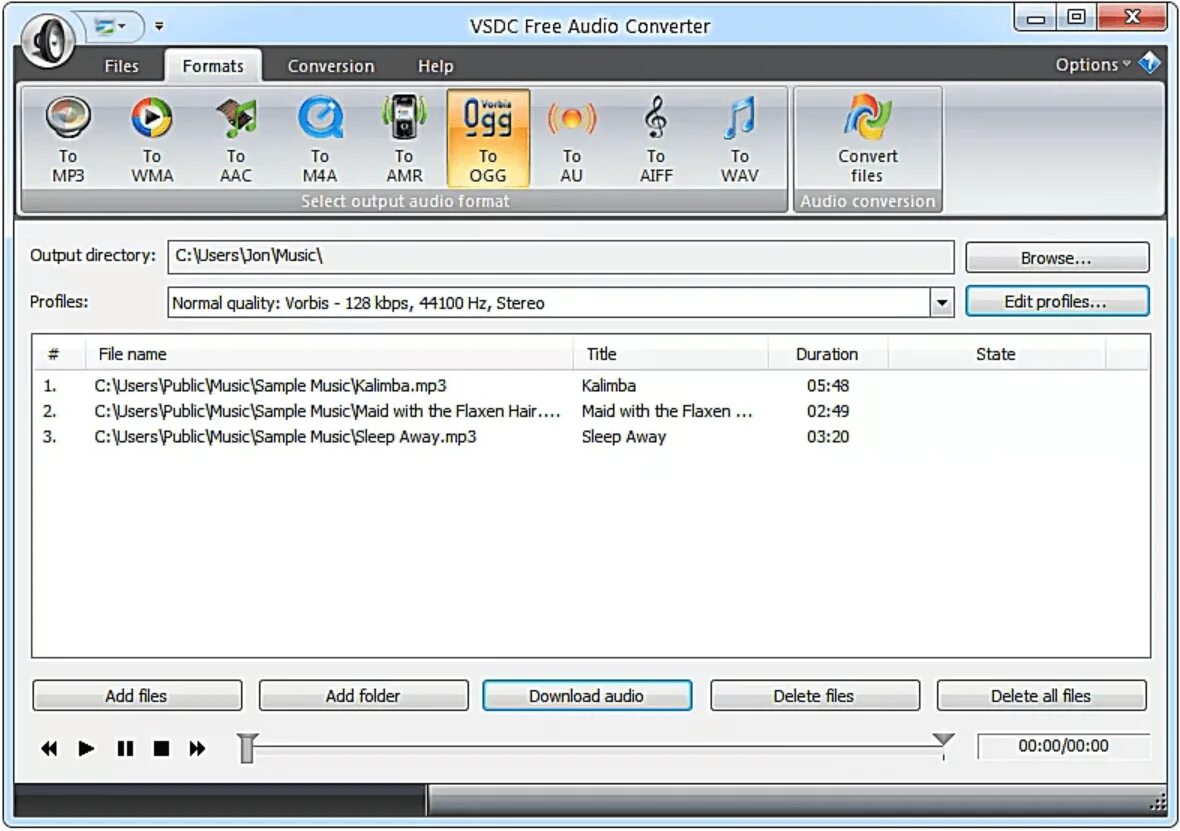Image resolution: width=1180 pixels, height=831 pixels.
Task: Expand the Profiles combo box arrow
Action: coord(941,303)
